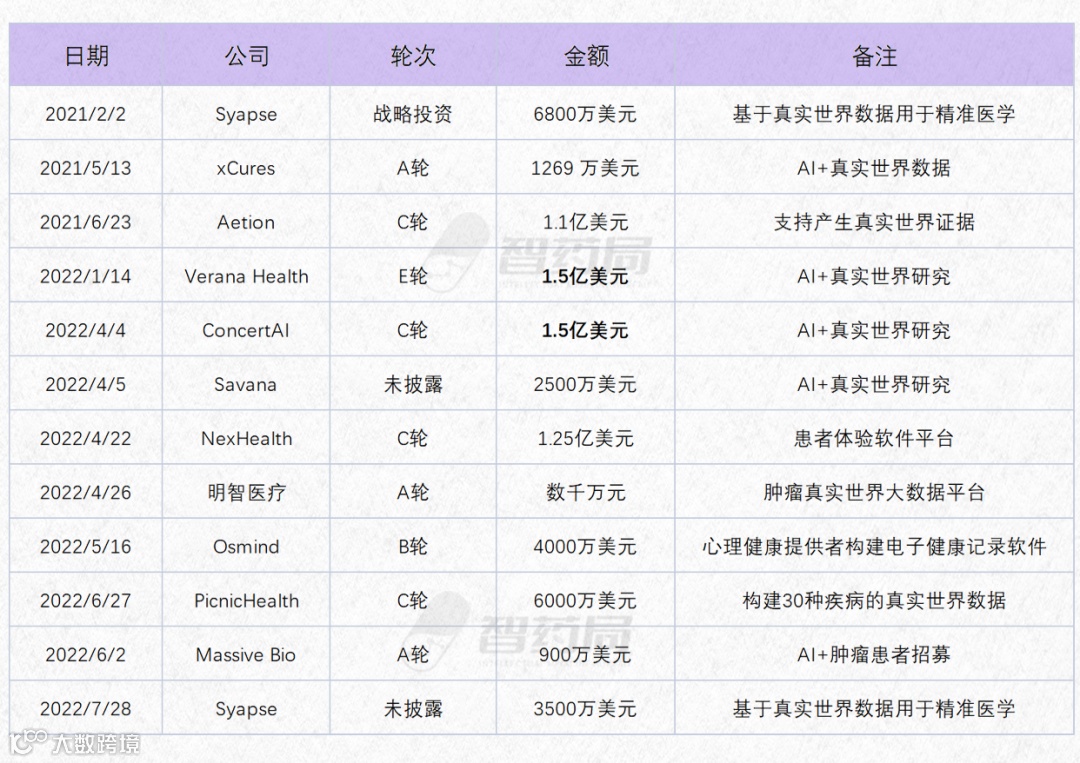Select the amount 6000万美元
Screen dimensions: 1080x763
pyautogui.click(x=585, y=600)
